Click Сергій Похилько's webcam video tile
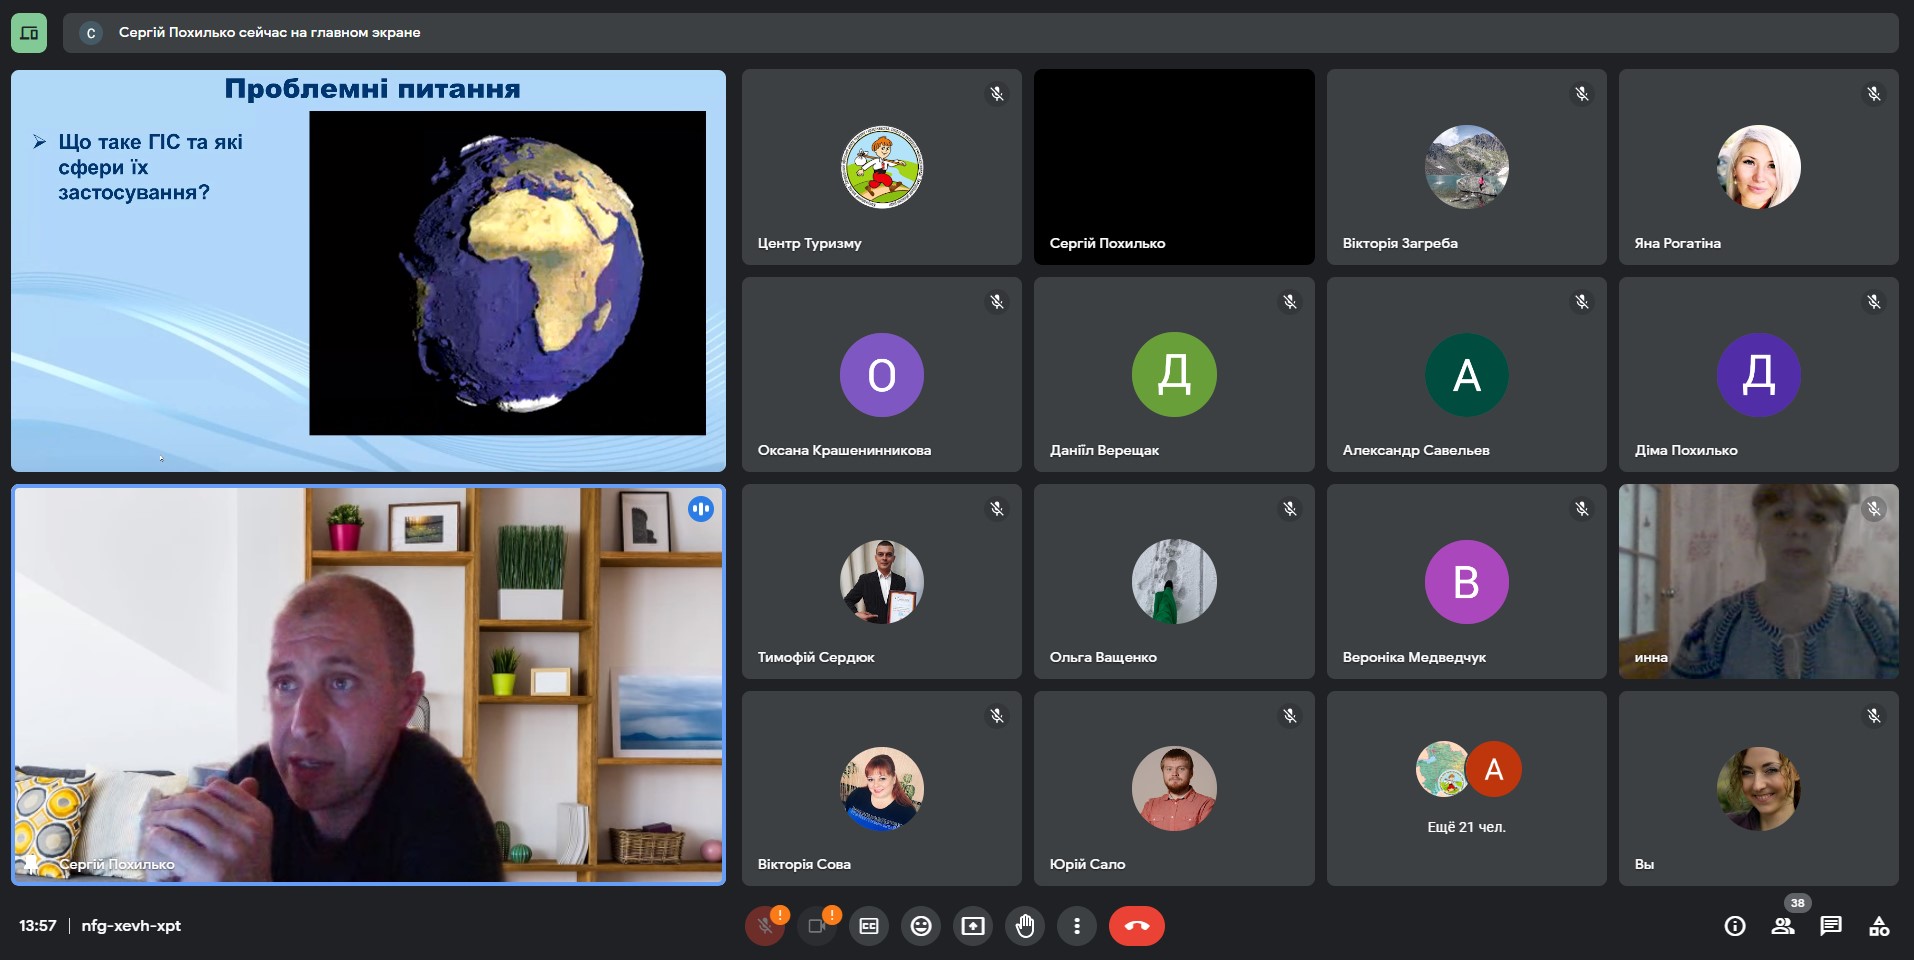 (368, 685)
